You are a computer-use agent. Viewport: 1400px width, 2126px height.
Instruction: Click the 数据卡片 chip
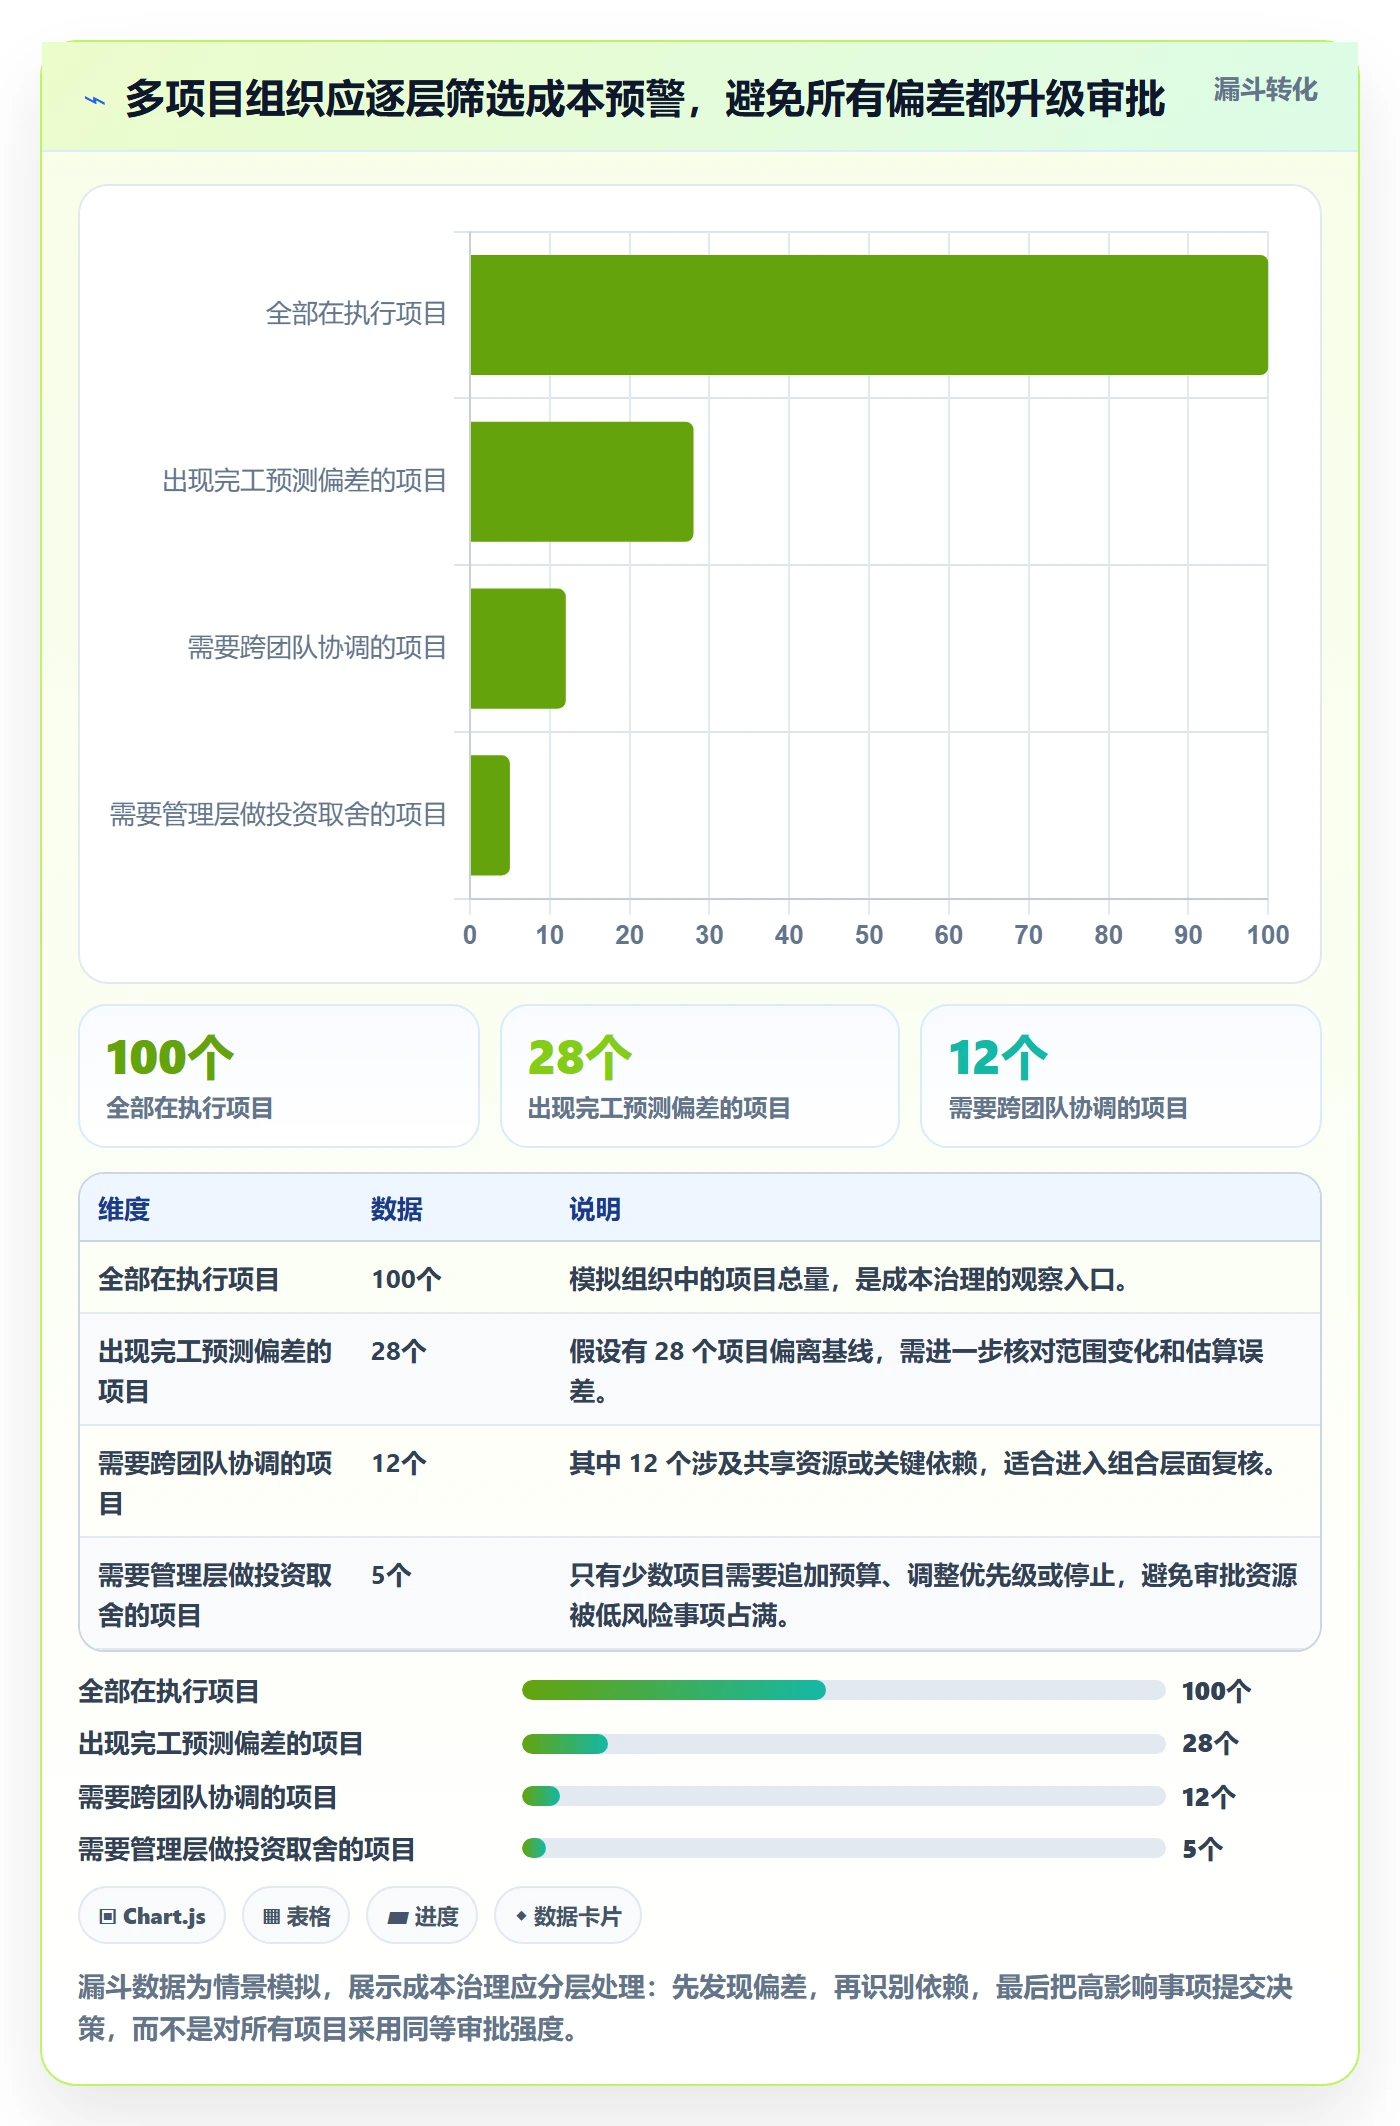point(568,1916)
